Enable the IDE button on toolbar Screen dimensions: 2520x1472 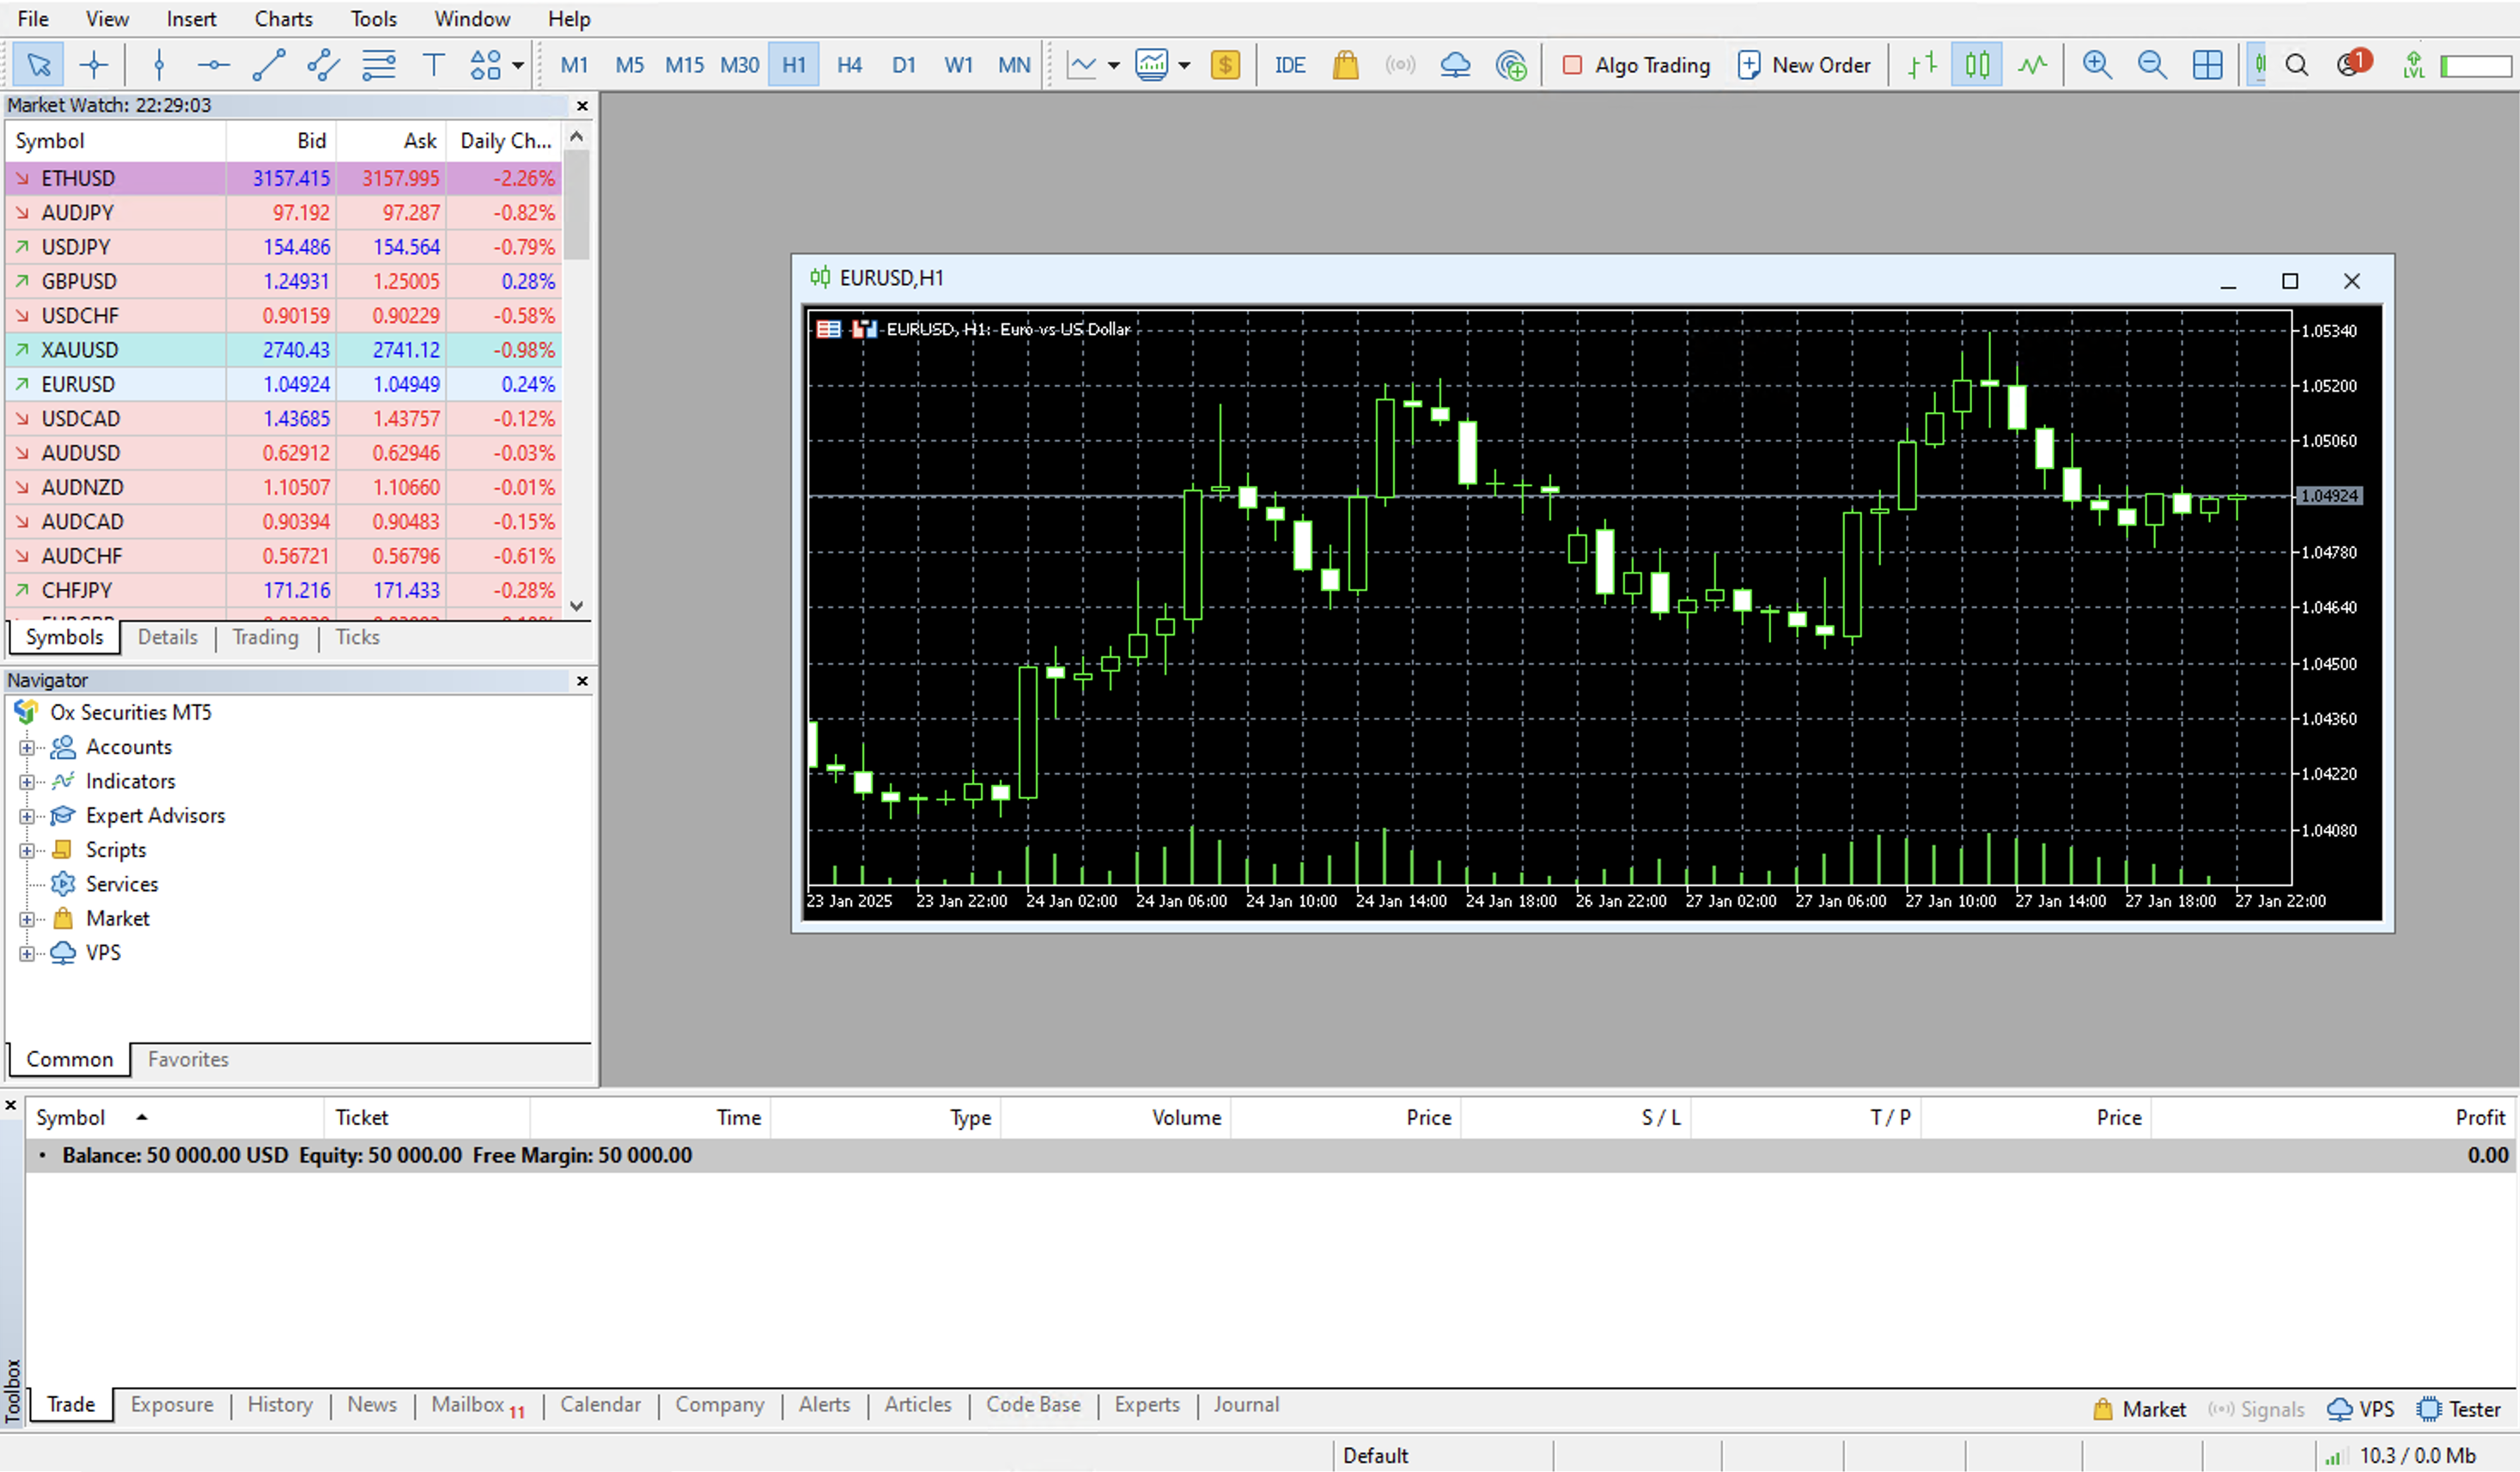coord(1288,63)
